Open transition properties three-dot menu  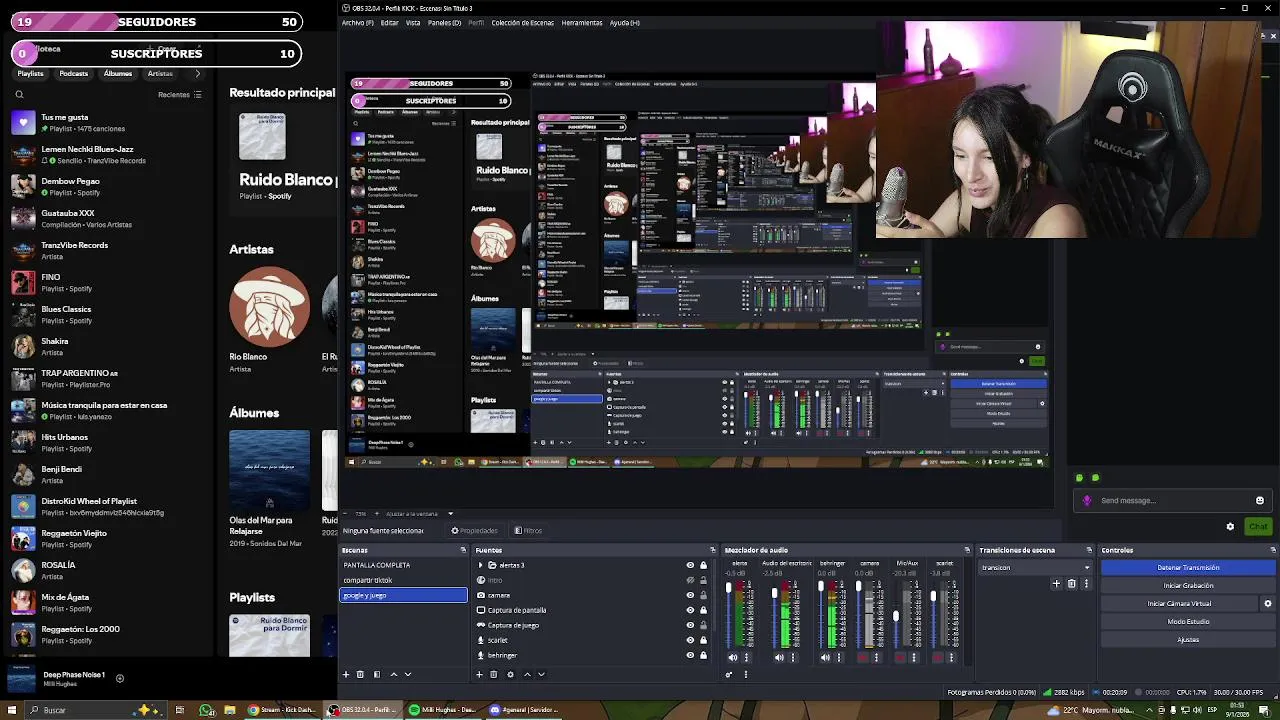point(1086,584)
